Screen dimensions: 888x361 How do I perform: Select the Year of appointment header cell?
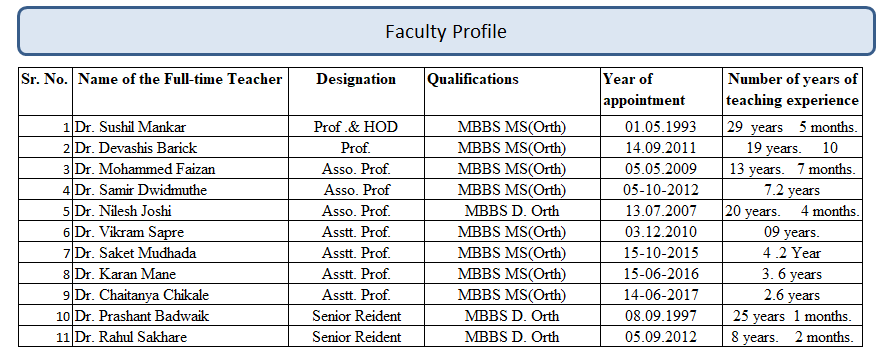[x=661, y=91]
